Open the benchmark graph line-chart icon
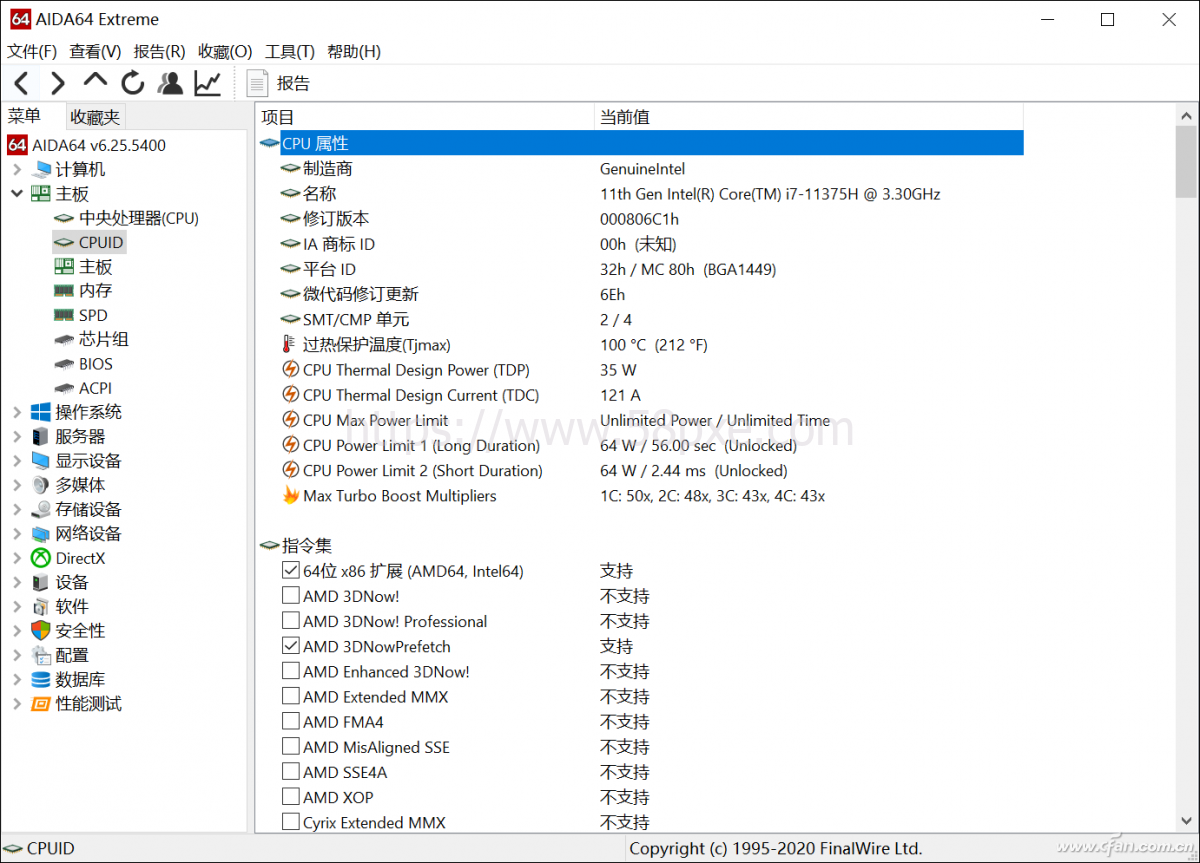Image resolution: width=1200 pixels, height=863 pixels. click(207, 83)
